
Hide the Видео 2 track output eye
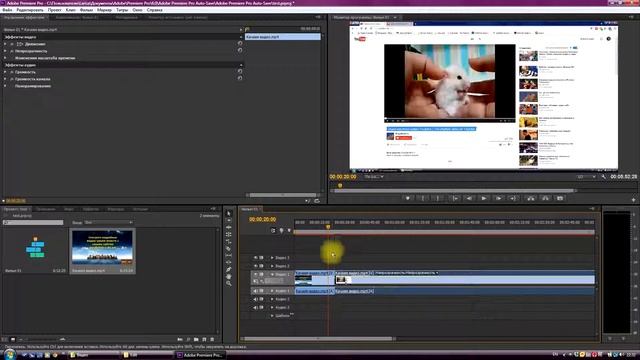[x=256, y=266]
